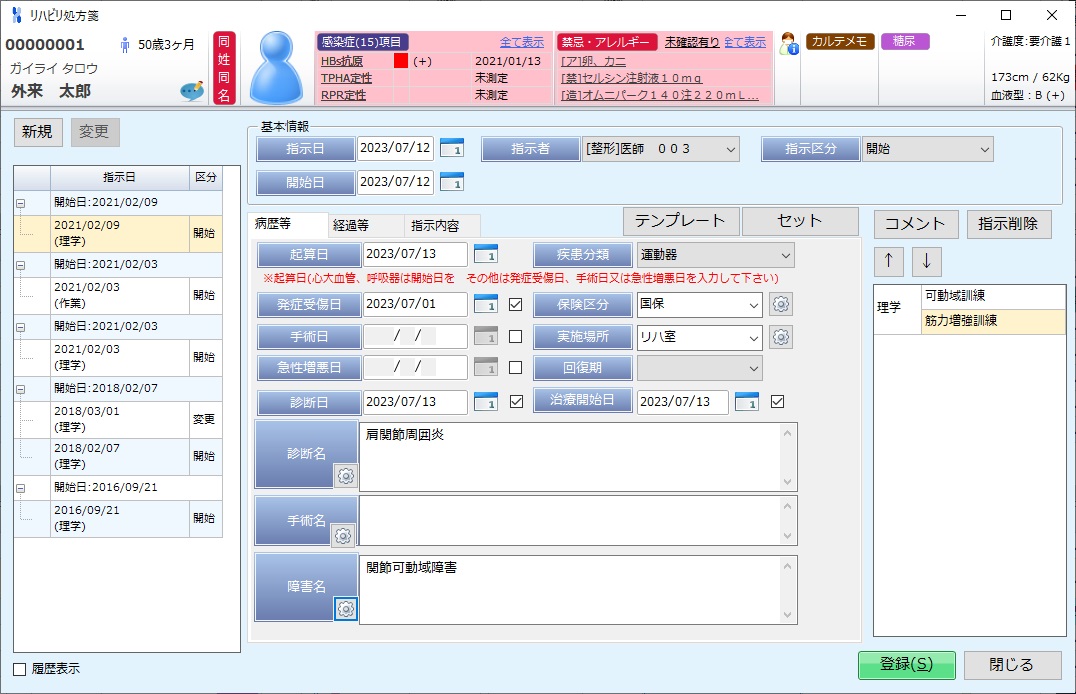Click gear icon beside 保険区分
The image size is (1076, 694).
coord(781,305)
